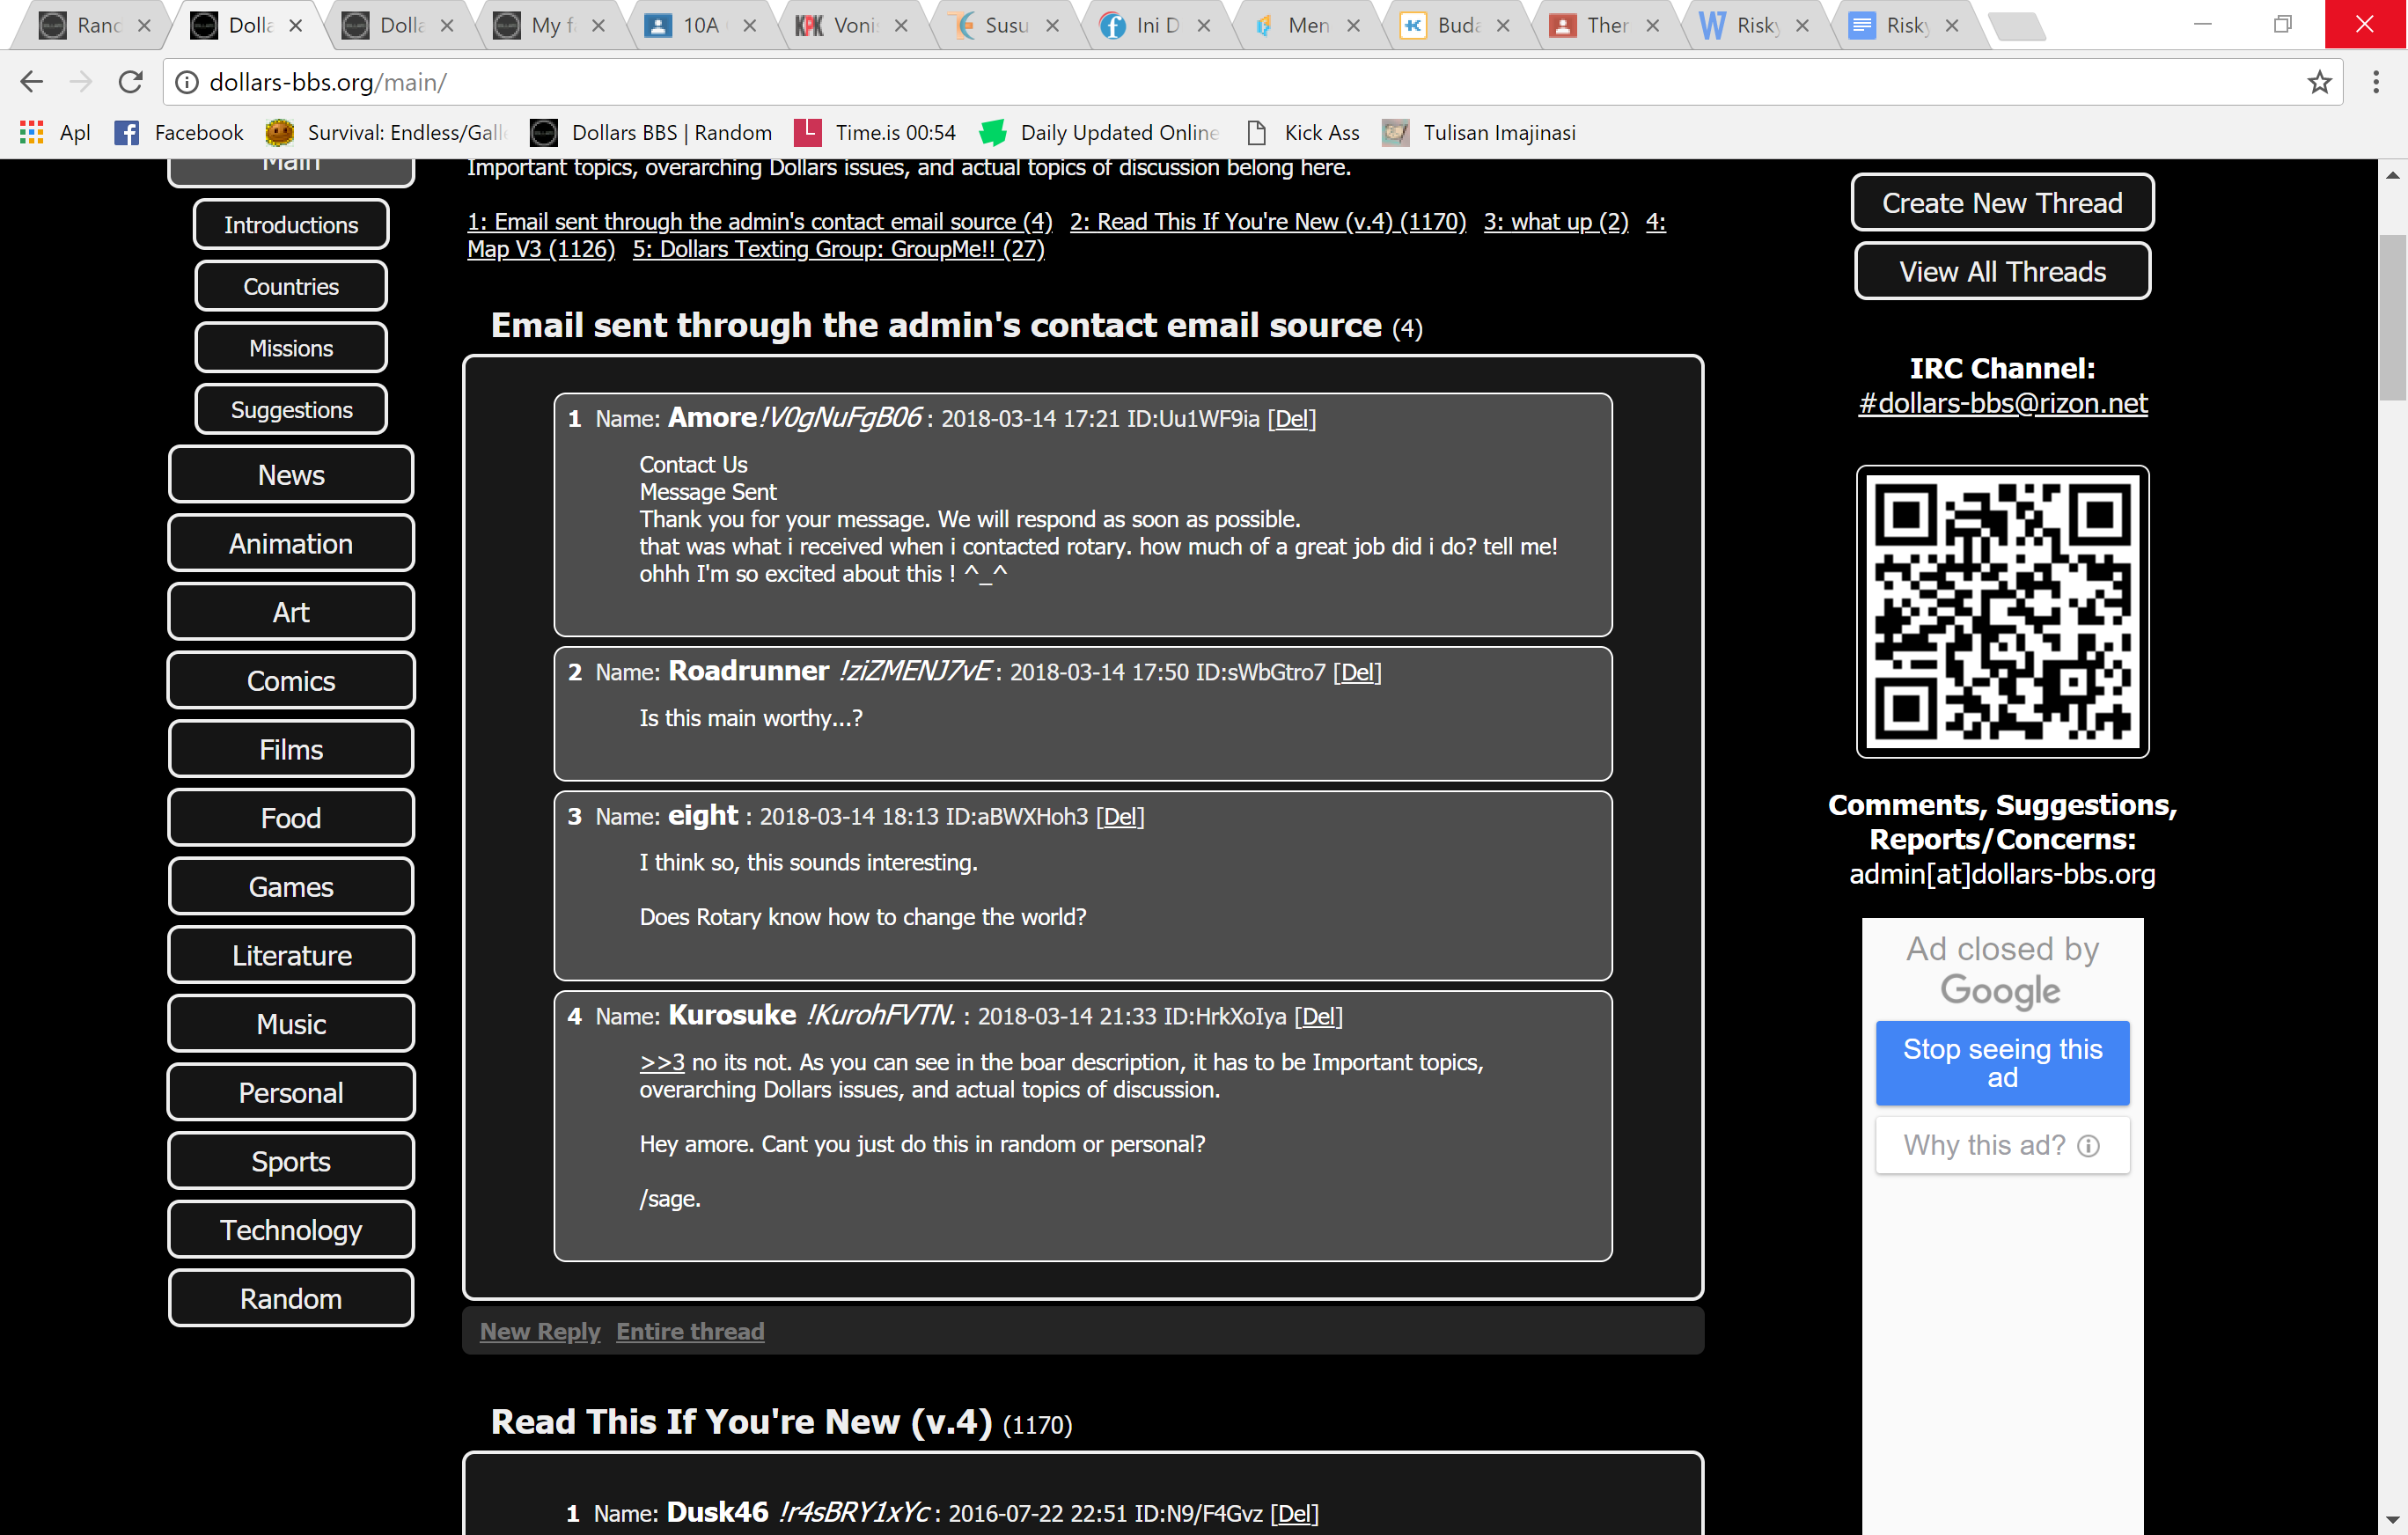Click the Random sidebar icon

click(x=290, y=1298)
